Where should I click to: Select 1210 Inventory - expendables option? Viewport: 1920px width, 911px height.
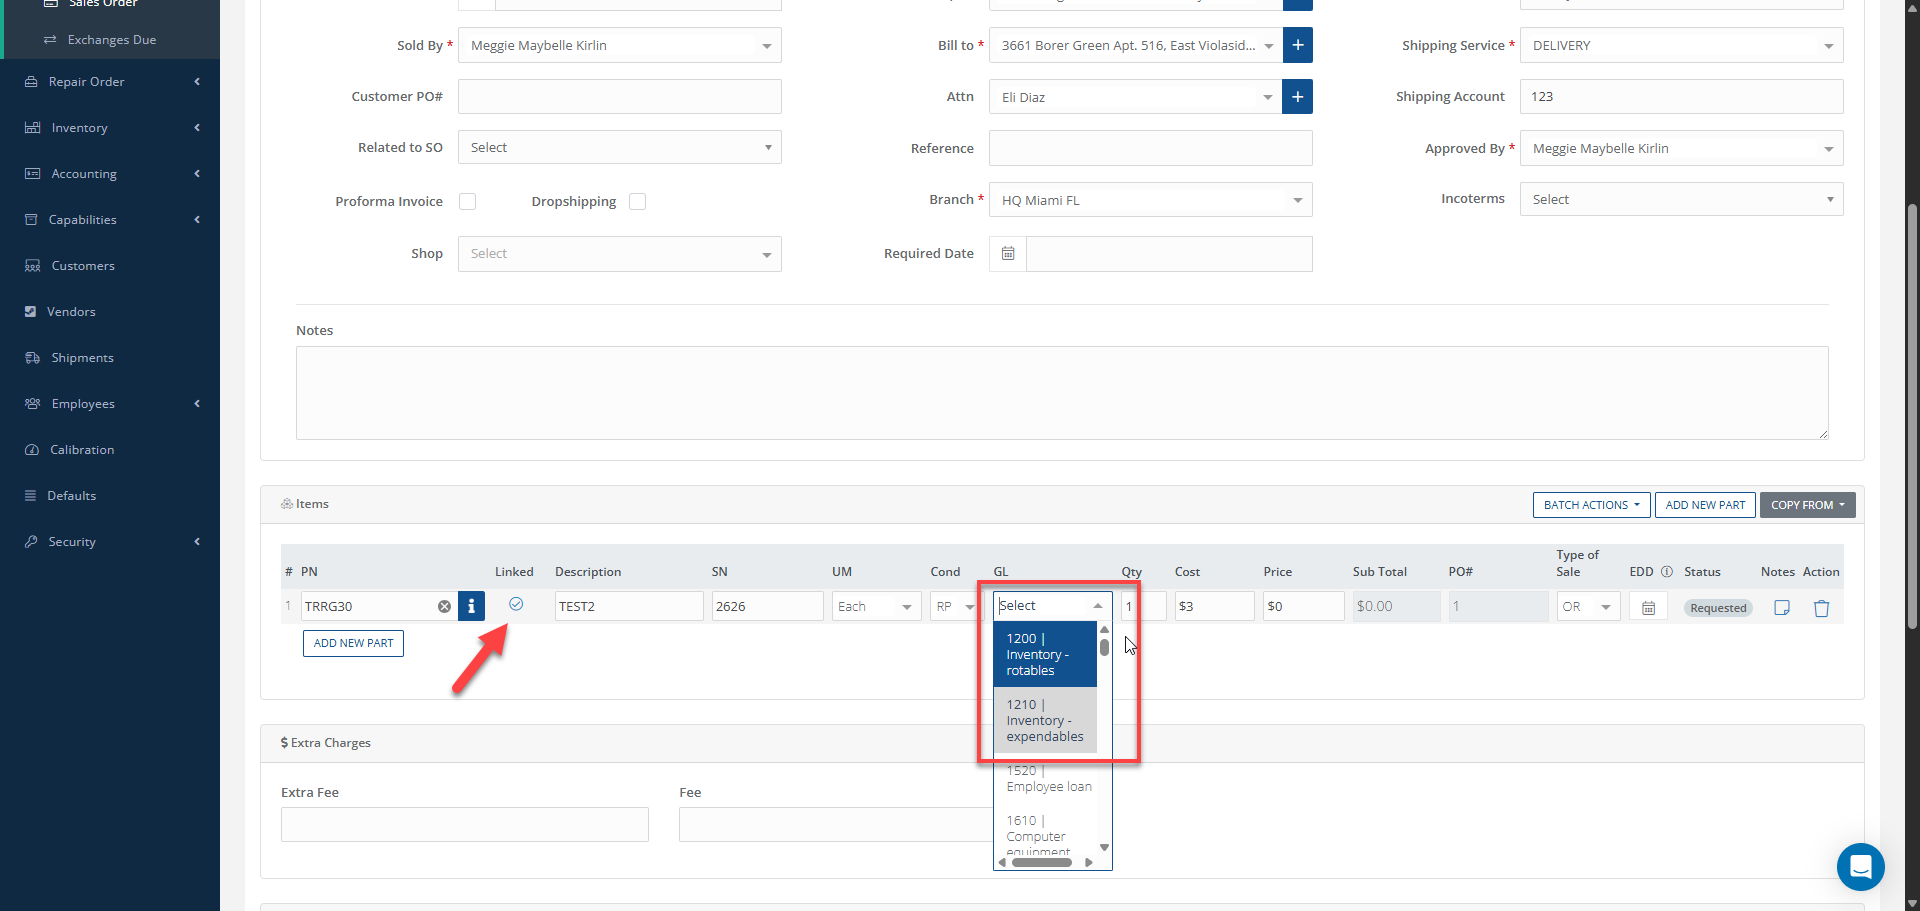[1044, 721]
